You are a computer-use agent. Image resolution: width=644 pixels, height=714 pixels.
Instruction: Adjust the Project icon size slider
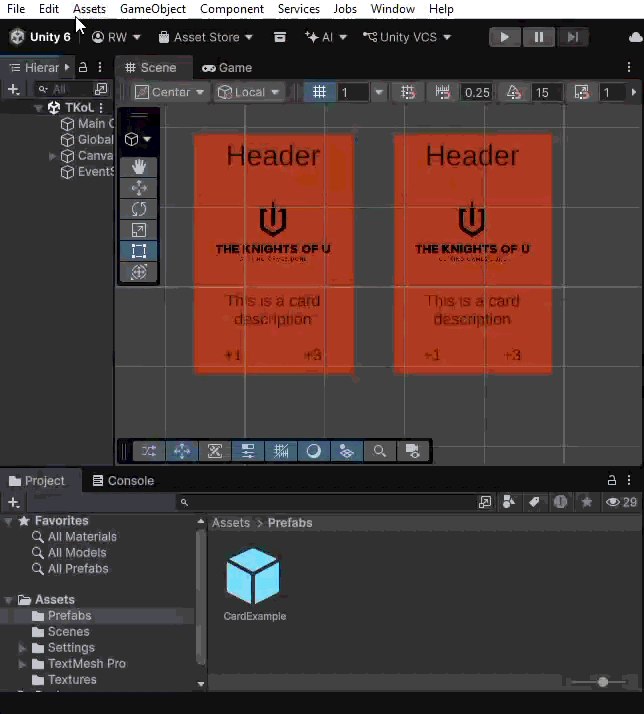coord(602,682)
